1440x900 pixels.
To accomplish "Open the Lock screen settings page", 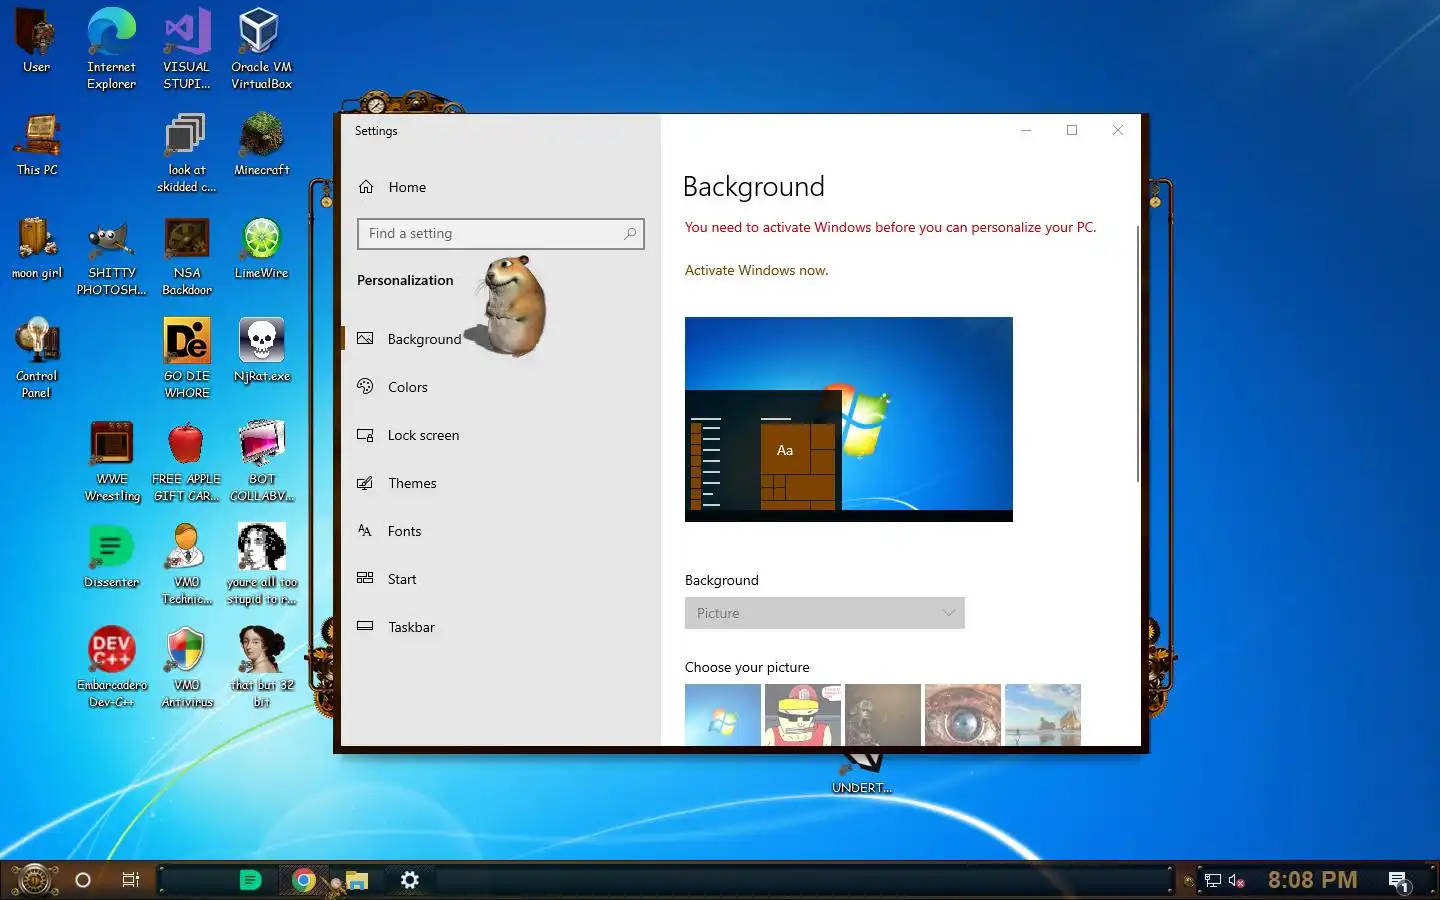I will pyautogui.click(x=500, y=435).
